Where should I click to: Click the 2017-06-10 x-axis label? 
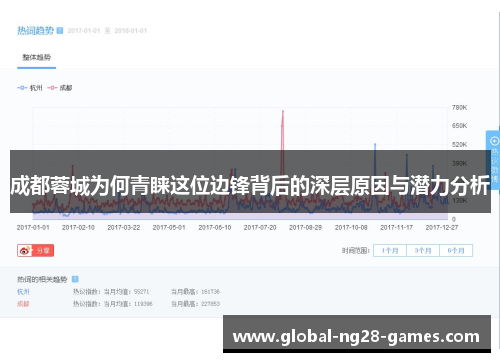(215, 227)
